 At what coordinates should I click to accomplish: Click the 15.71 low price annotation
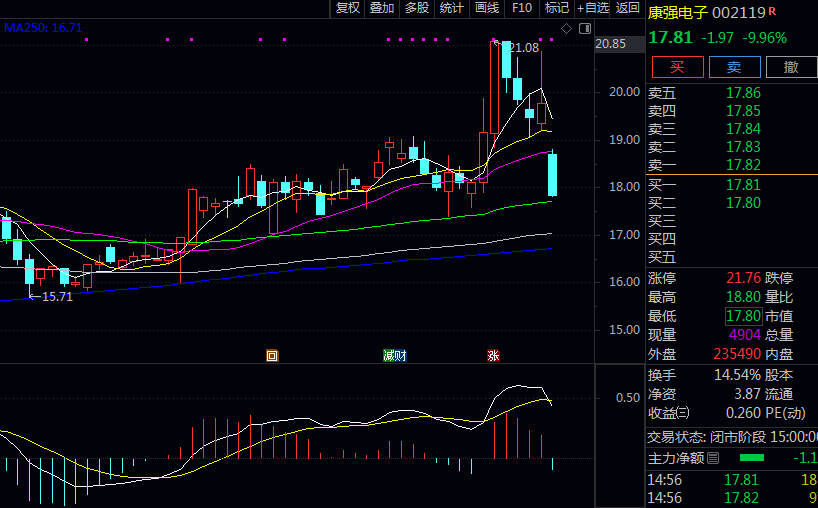tap(57, 297)
